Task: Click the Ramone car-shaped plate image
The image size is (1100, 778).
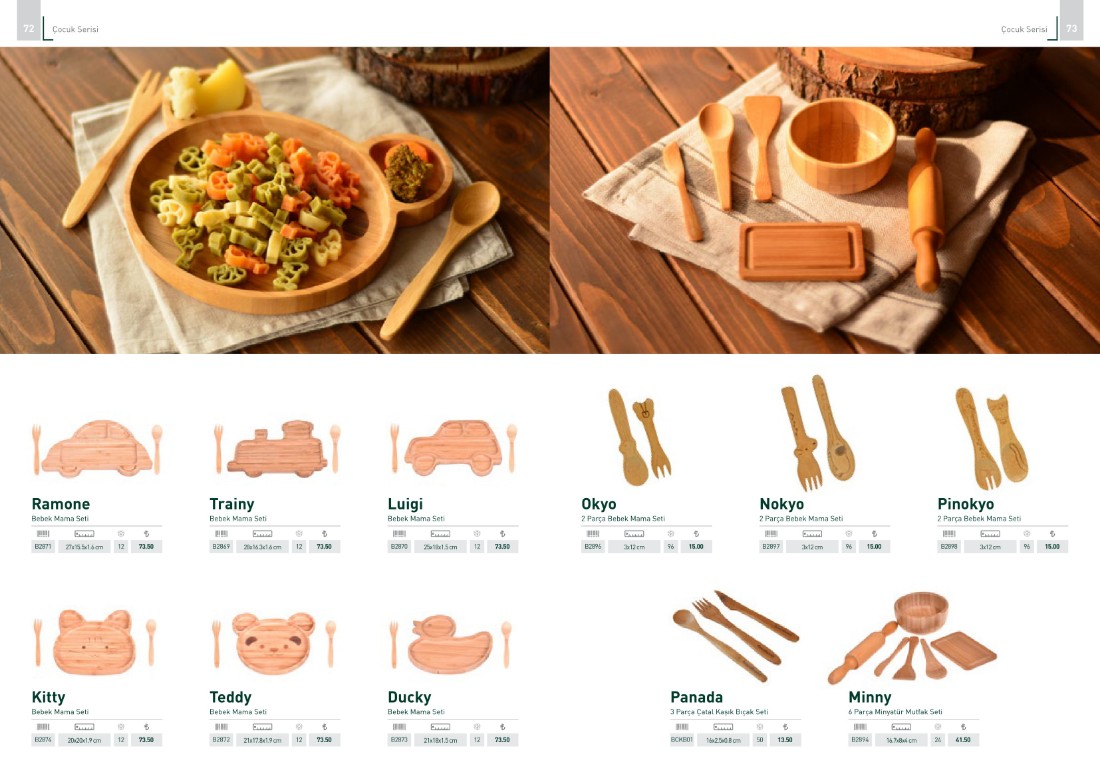Action: coord(97,449)
